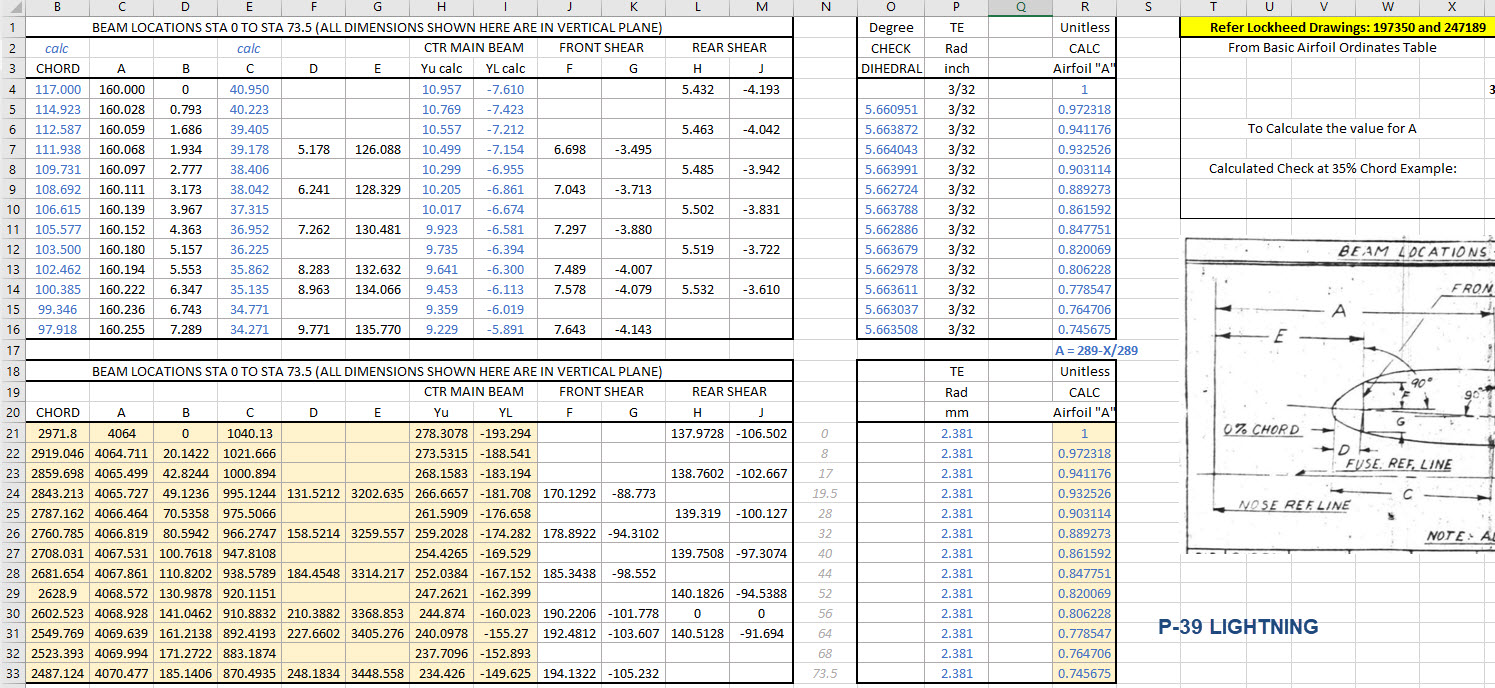The height and width of the screenshot is (688, 1495).
Task: Click the To Calculate the value for A text
Action: tap(1331, 129)
